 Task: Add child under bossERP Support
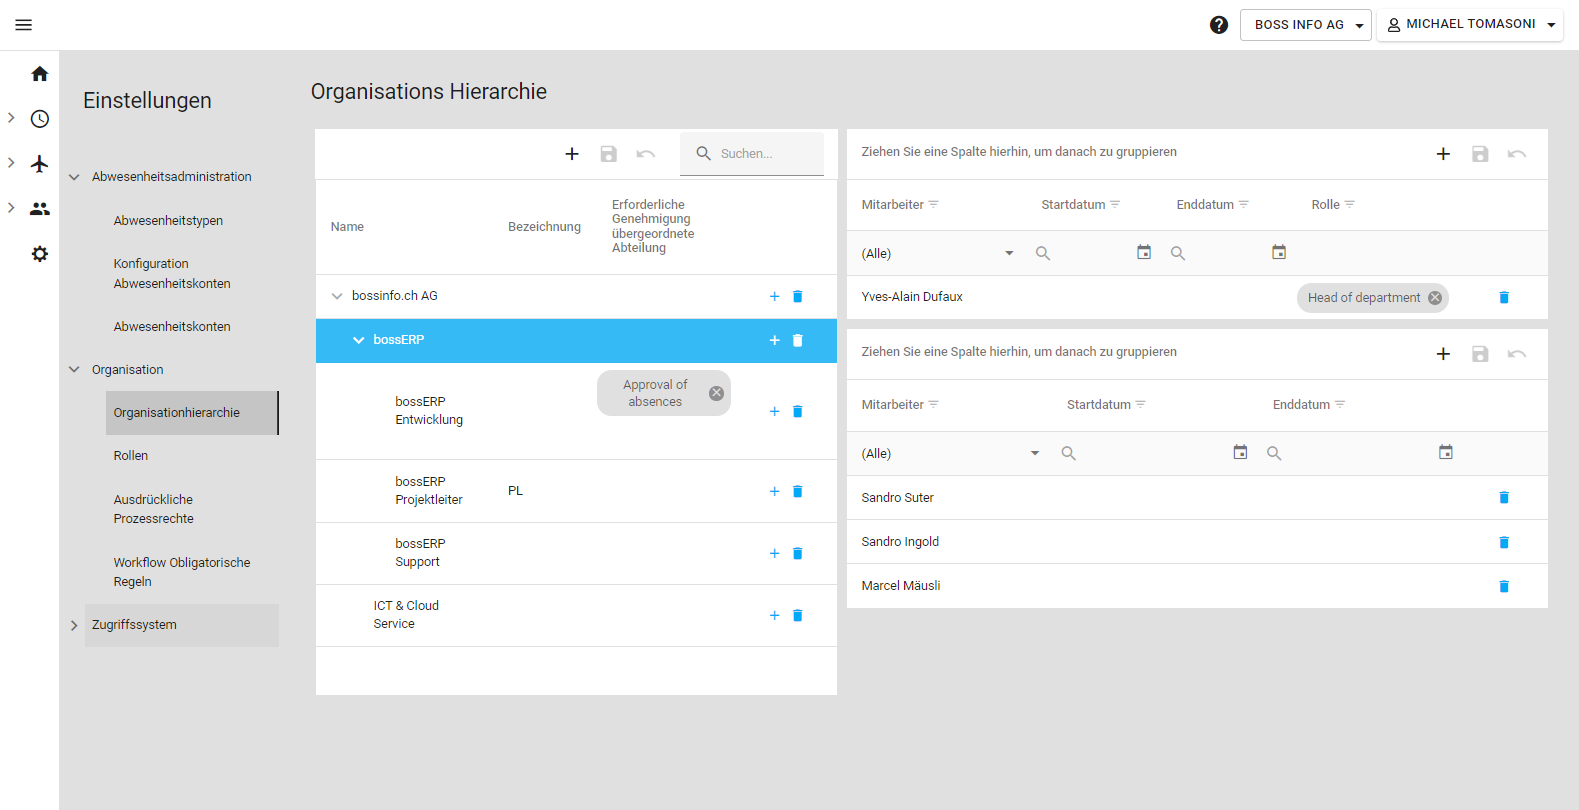pyautogui.click(x=774, y=553)
